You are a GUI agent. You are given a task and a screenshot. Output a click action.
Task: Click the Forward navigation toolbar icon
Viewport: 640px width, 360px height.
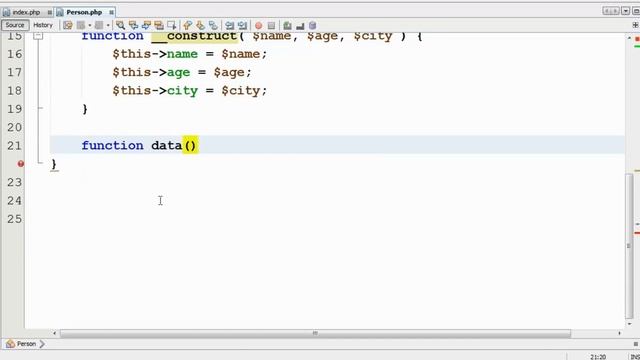point(99,25)
